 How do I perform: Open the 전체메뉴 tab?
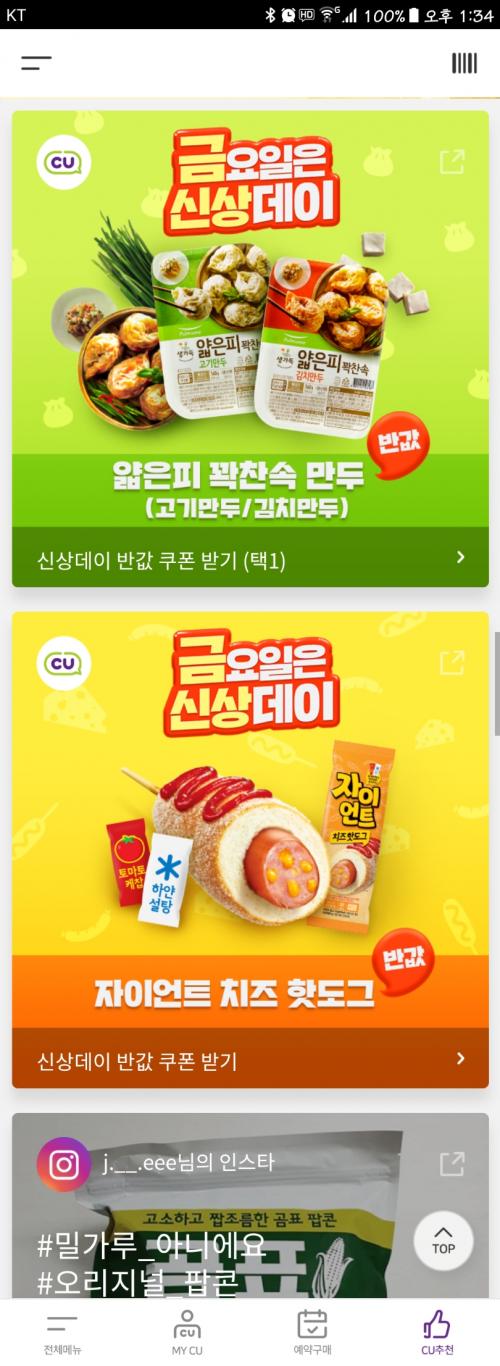[x=62, y=1334]
